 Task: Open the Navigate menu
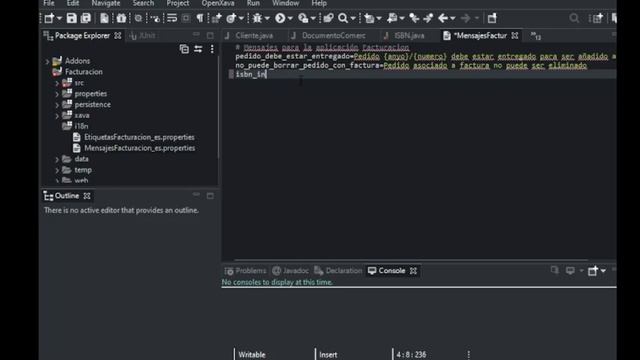pyautogui.click(x=106, y=3)
